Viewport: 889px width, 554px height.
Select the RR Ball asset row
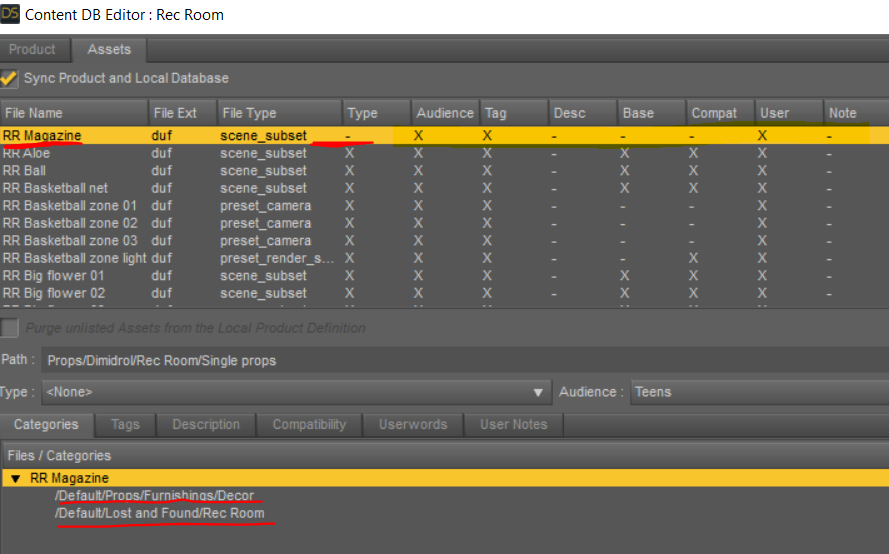tap(444, 171)
